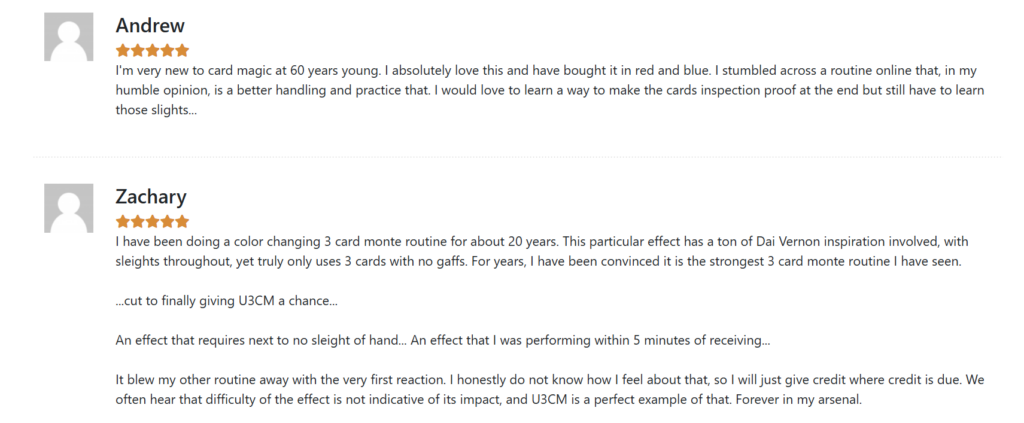Viewport: 1024px width, 423px height.
Task: Select the reviewer name Zachary
Action: 151,196
